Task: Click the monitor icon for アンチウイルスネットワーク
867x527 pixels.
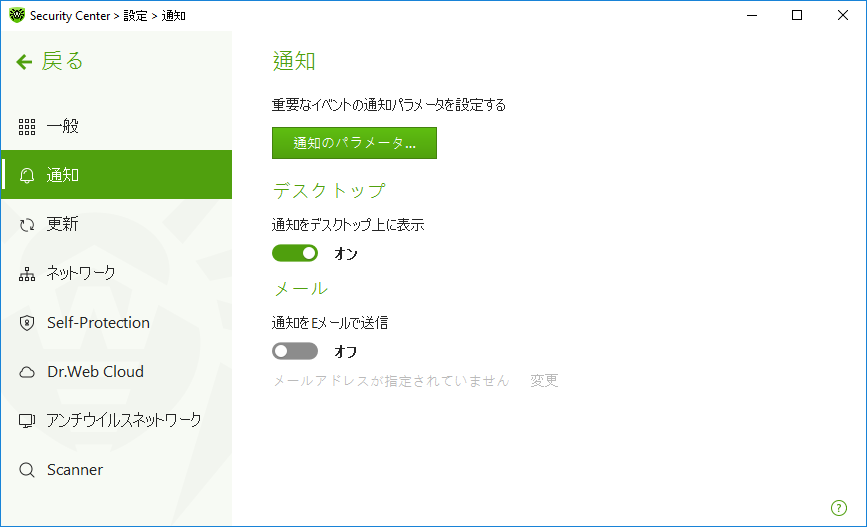Action: (x=27, y=421)
